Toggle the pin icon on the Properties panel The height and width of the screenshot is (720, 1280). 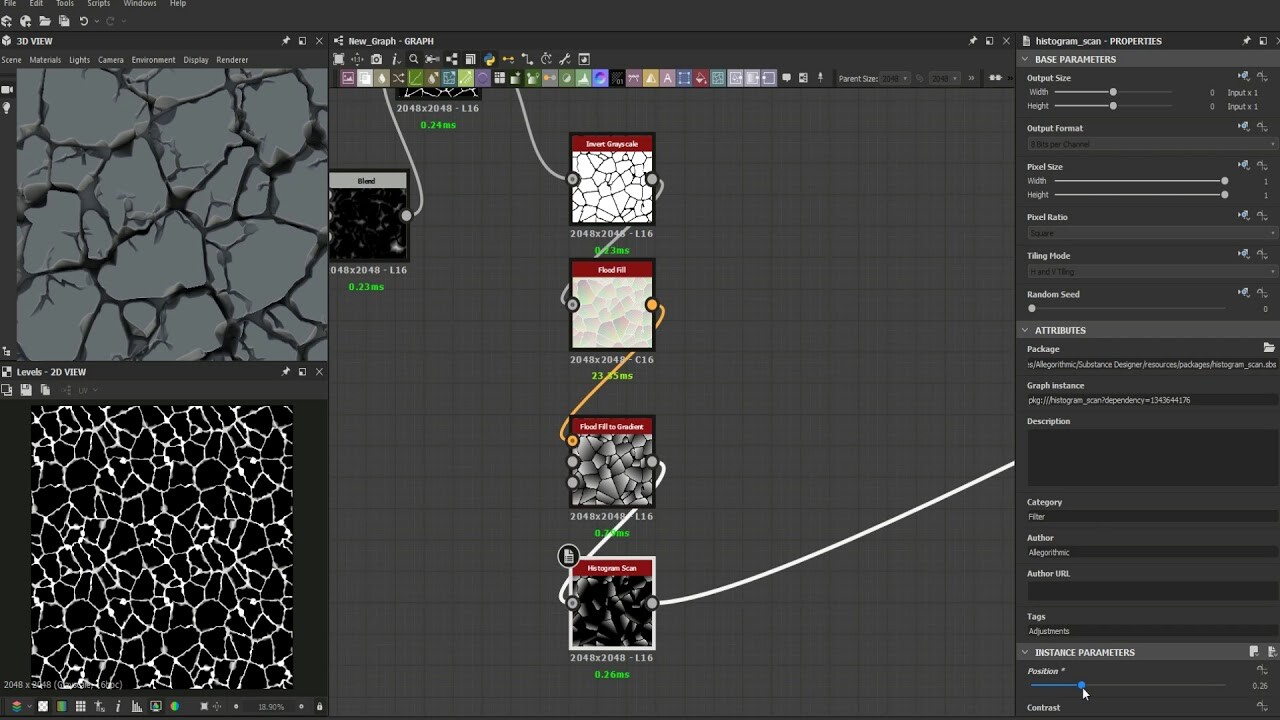point(1244,41)
